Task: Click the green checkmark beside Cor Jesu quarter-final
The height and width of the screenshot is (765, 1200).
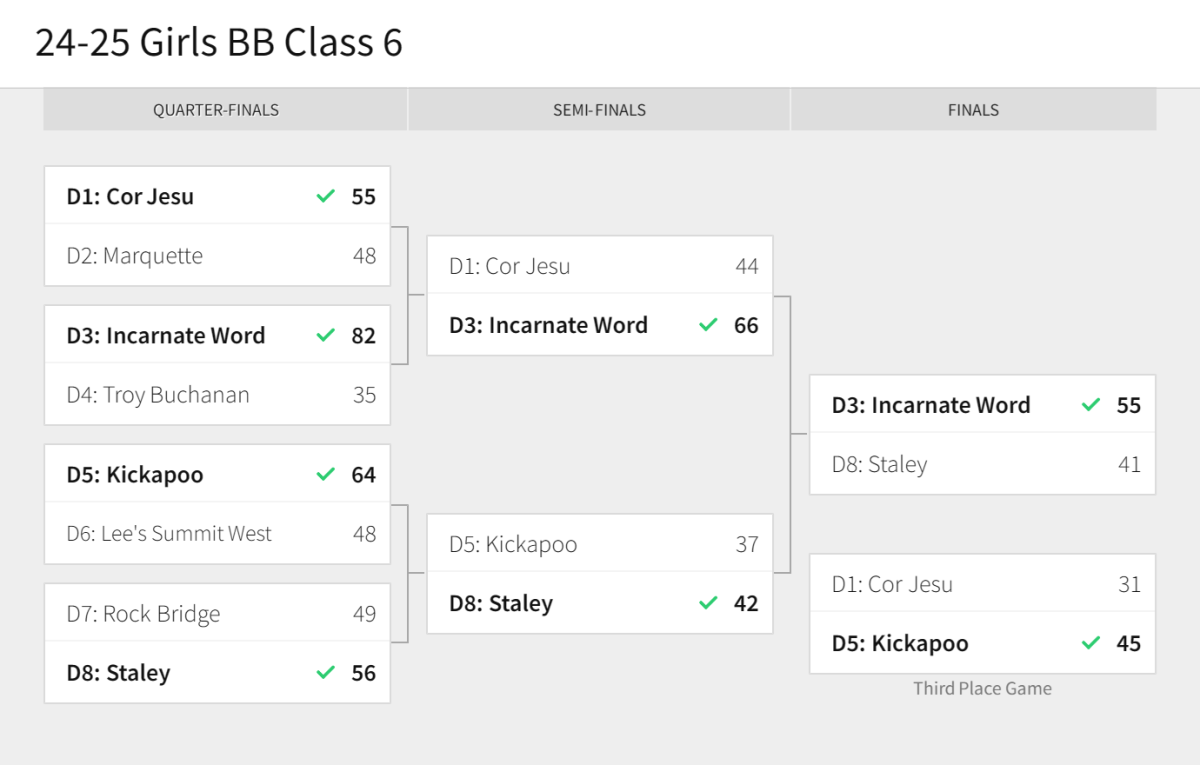Action: coord(325,197)
